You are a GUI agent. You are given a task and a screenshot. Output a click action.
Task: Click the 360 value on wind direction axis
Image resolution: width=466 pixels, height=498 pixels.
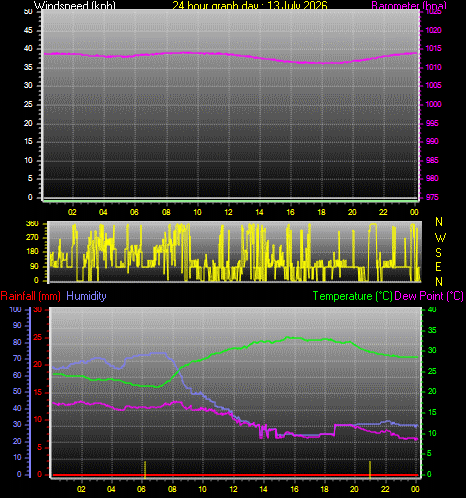coord(32,223)
